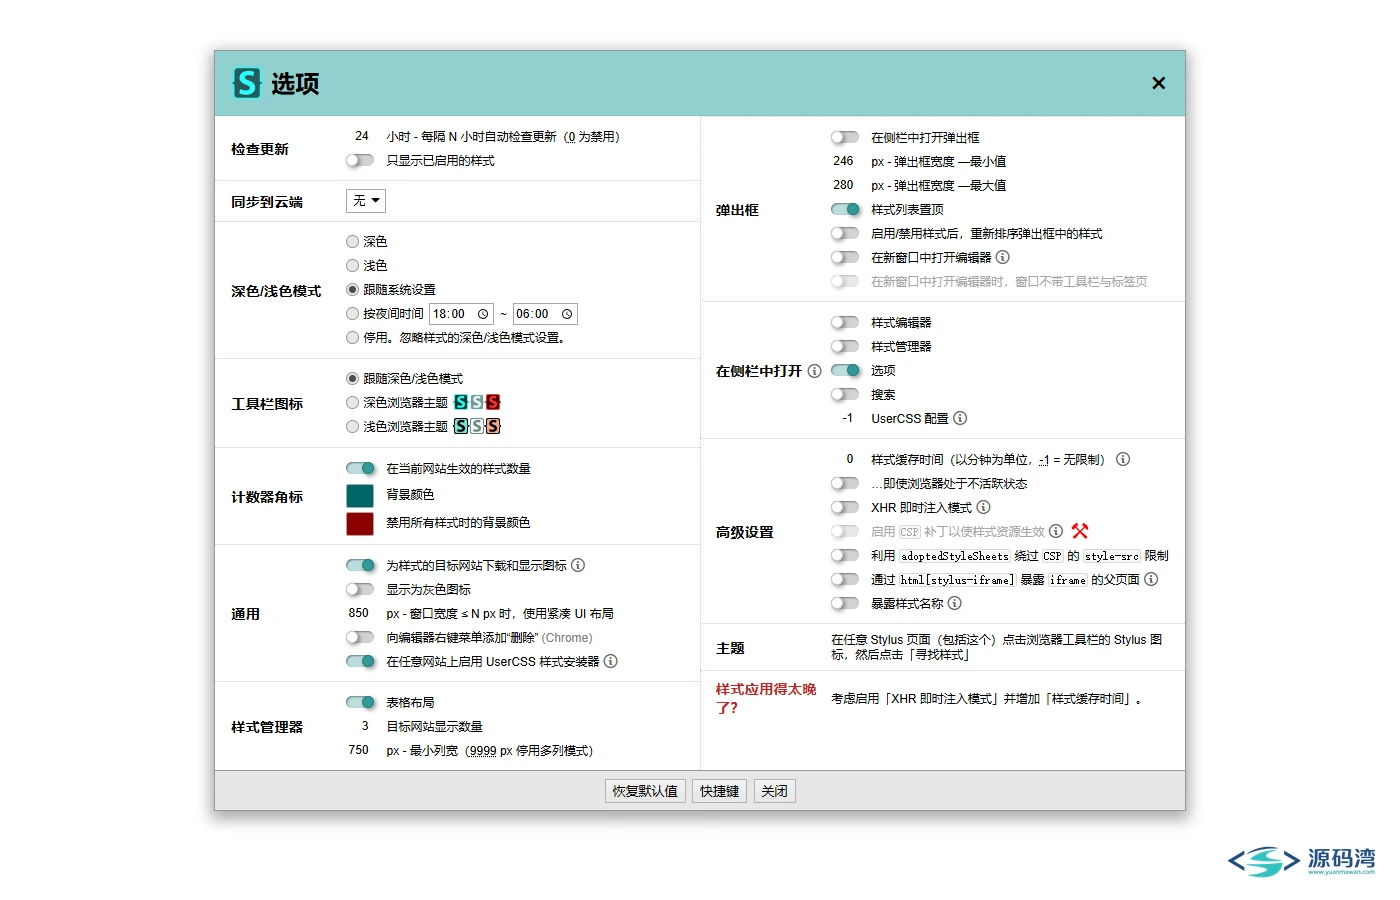Turn off 表格布局 in 样式管理器
The height and width of the screenshot is (900, 1400).
[360, 702]
